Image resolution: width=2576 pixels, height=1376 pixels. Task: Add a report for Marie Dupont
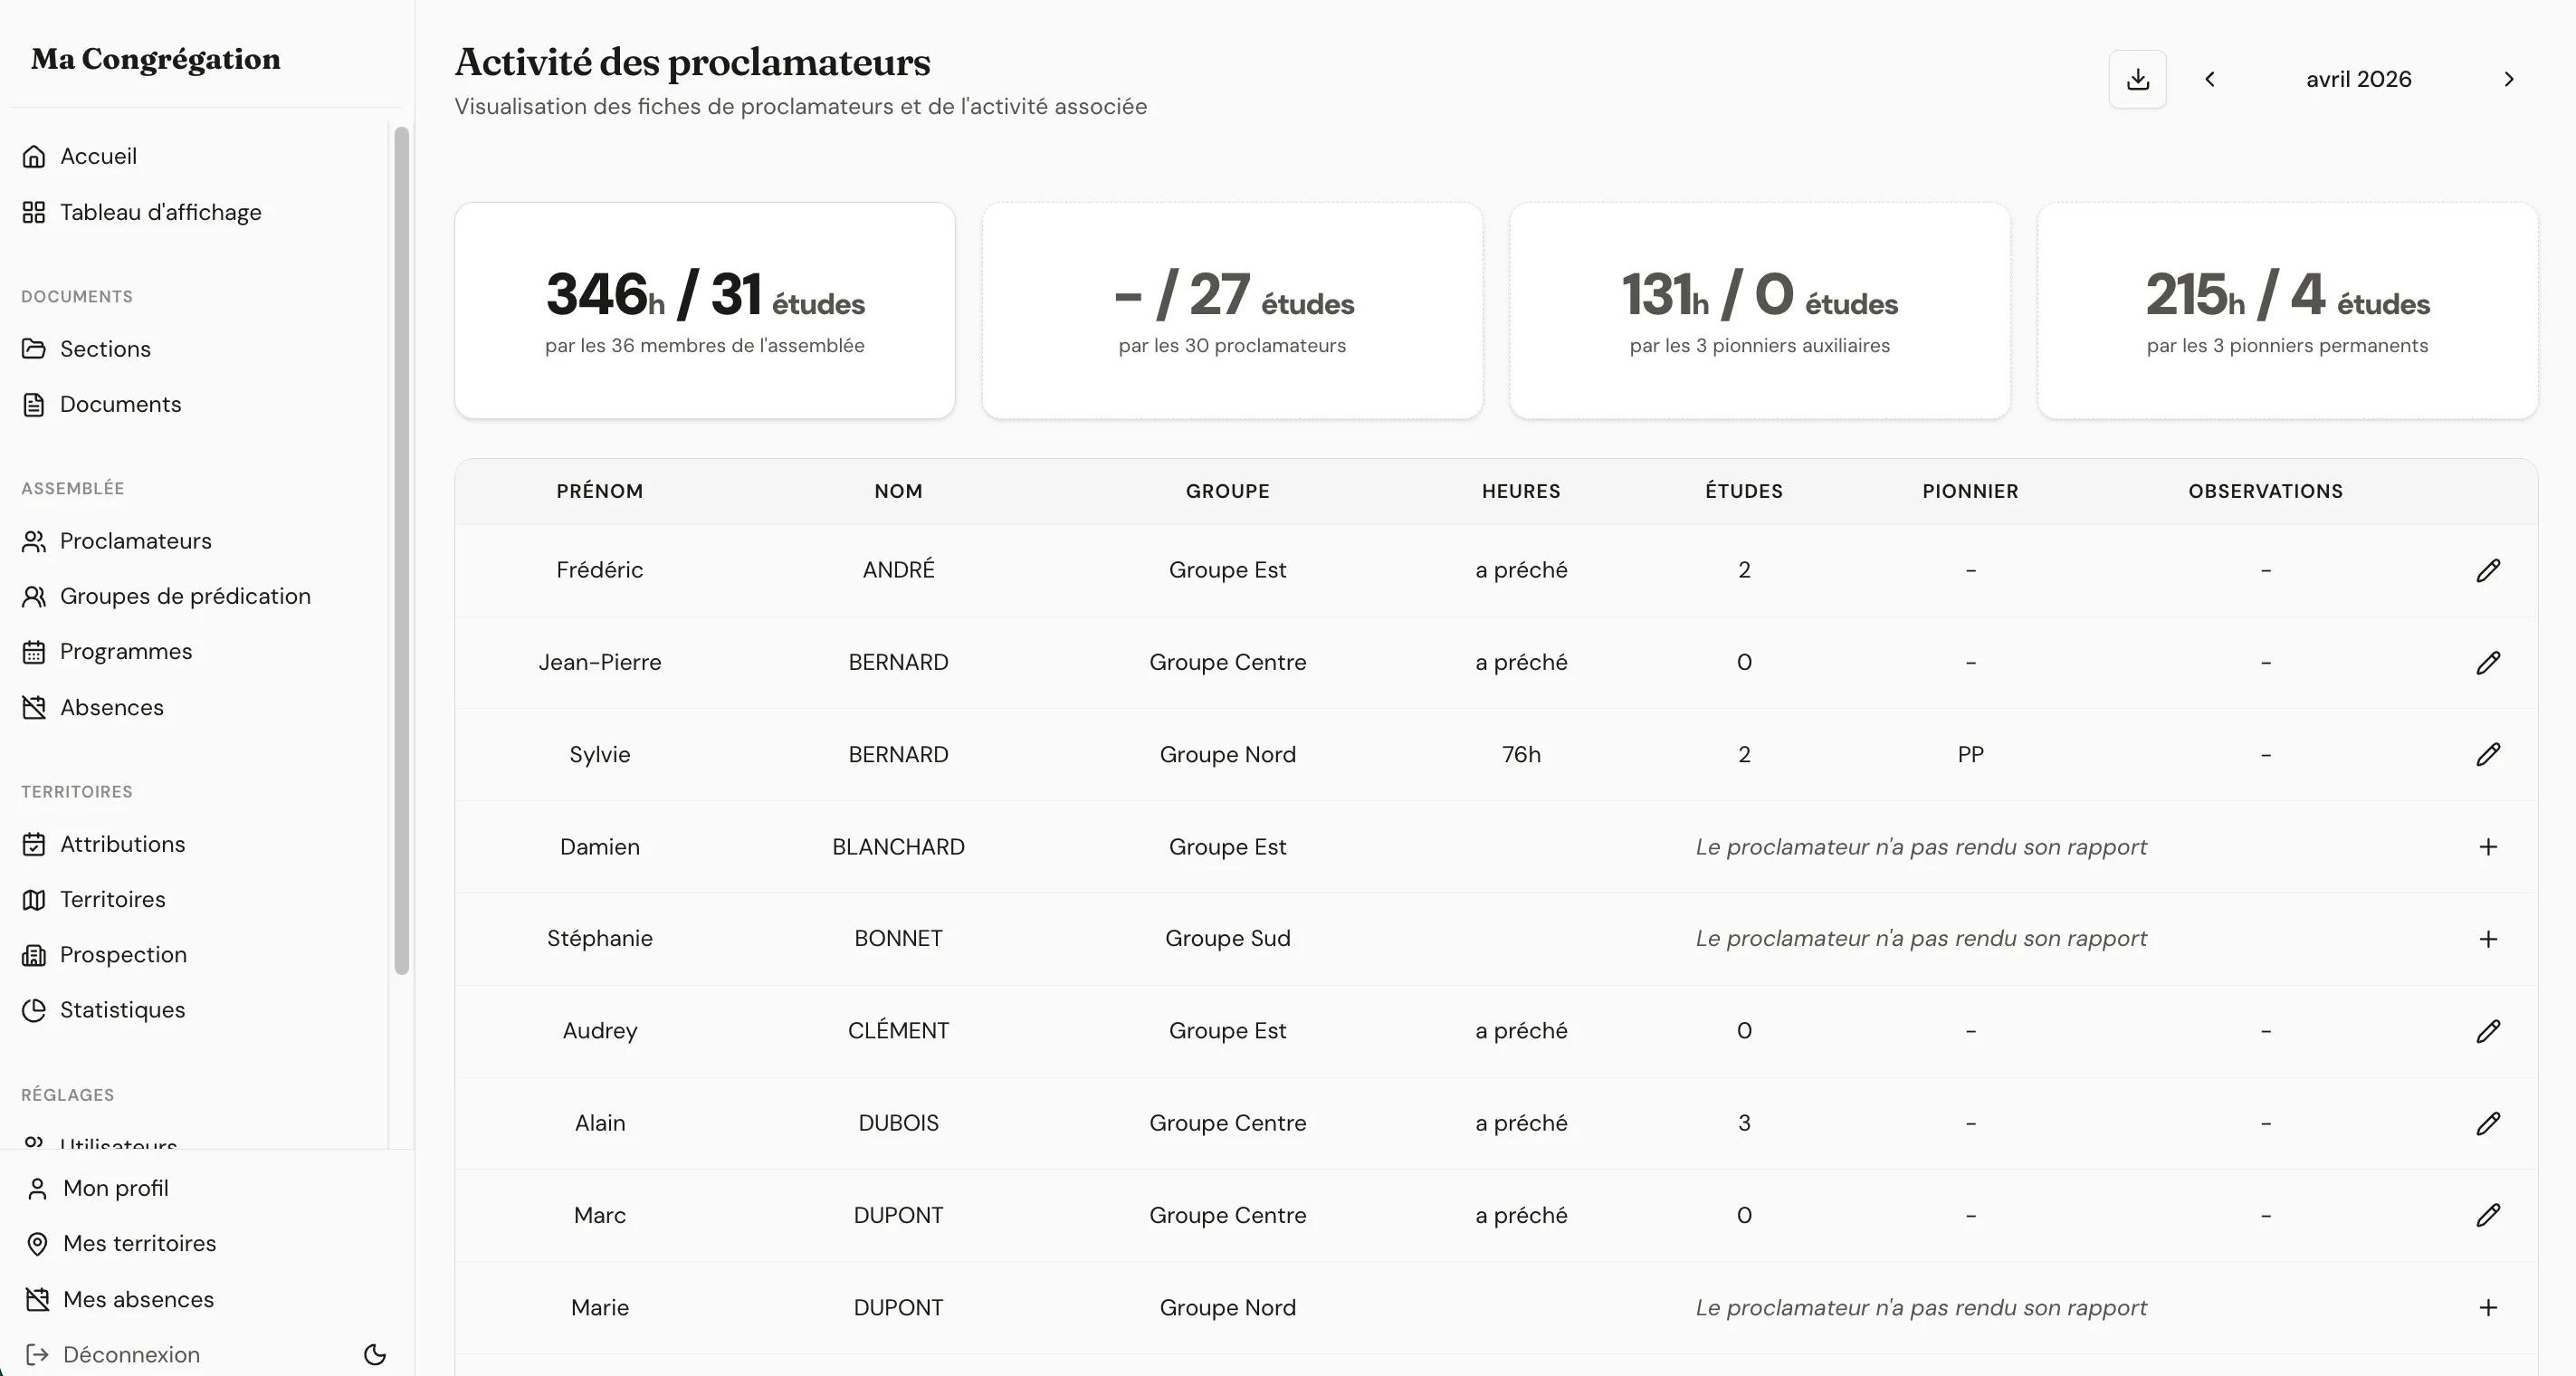(x=2487, y=1307)
